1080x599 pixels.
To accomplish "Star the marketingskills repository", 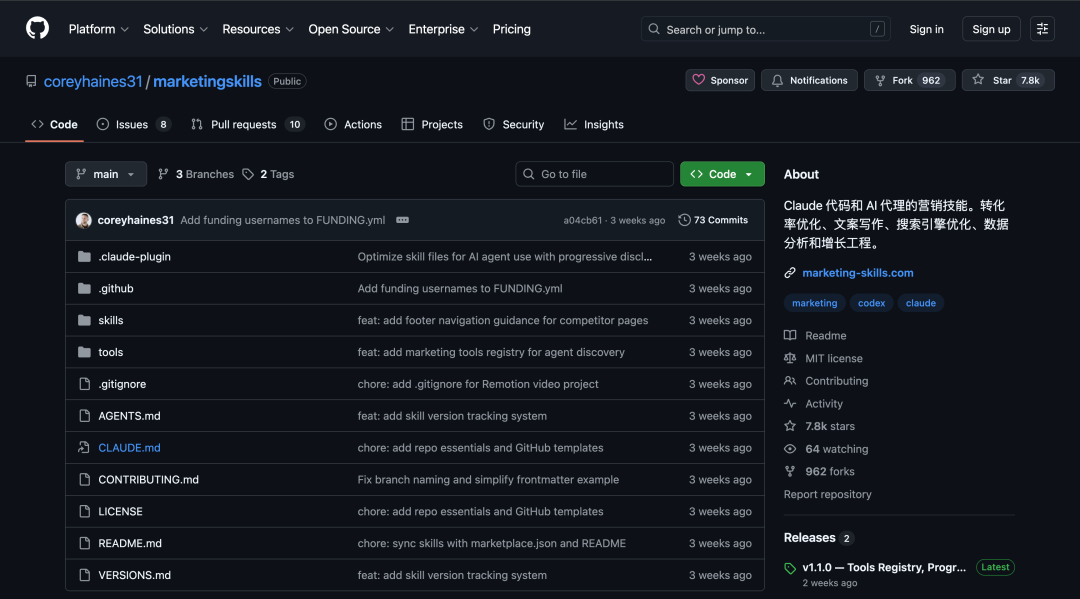I will click(1008, 80).
